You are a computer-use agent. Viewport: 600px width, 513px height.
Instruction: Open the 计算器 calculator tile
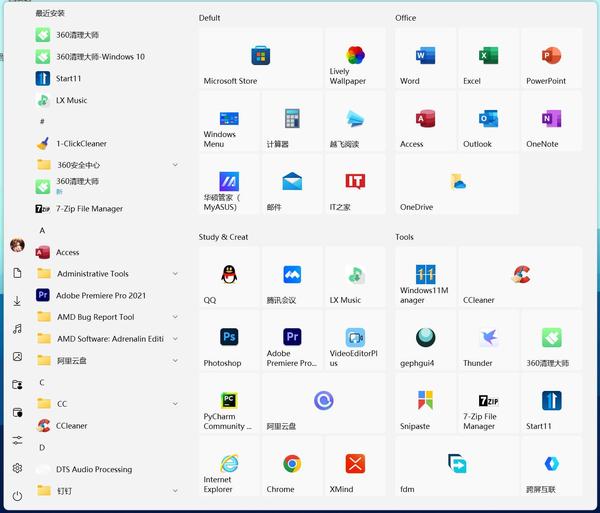292,122
